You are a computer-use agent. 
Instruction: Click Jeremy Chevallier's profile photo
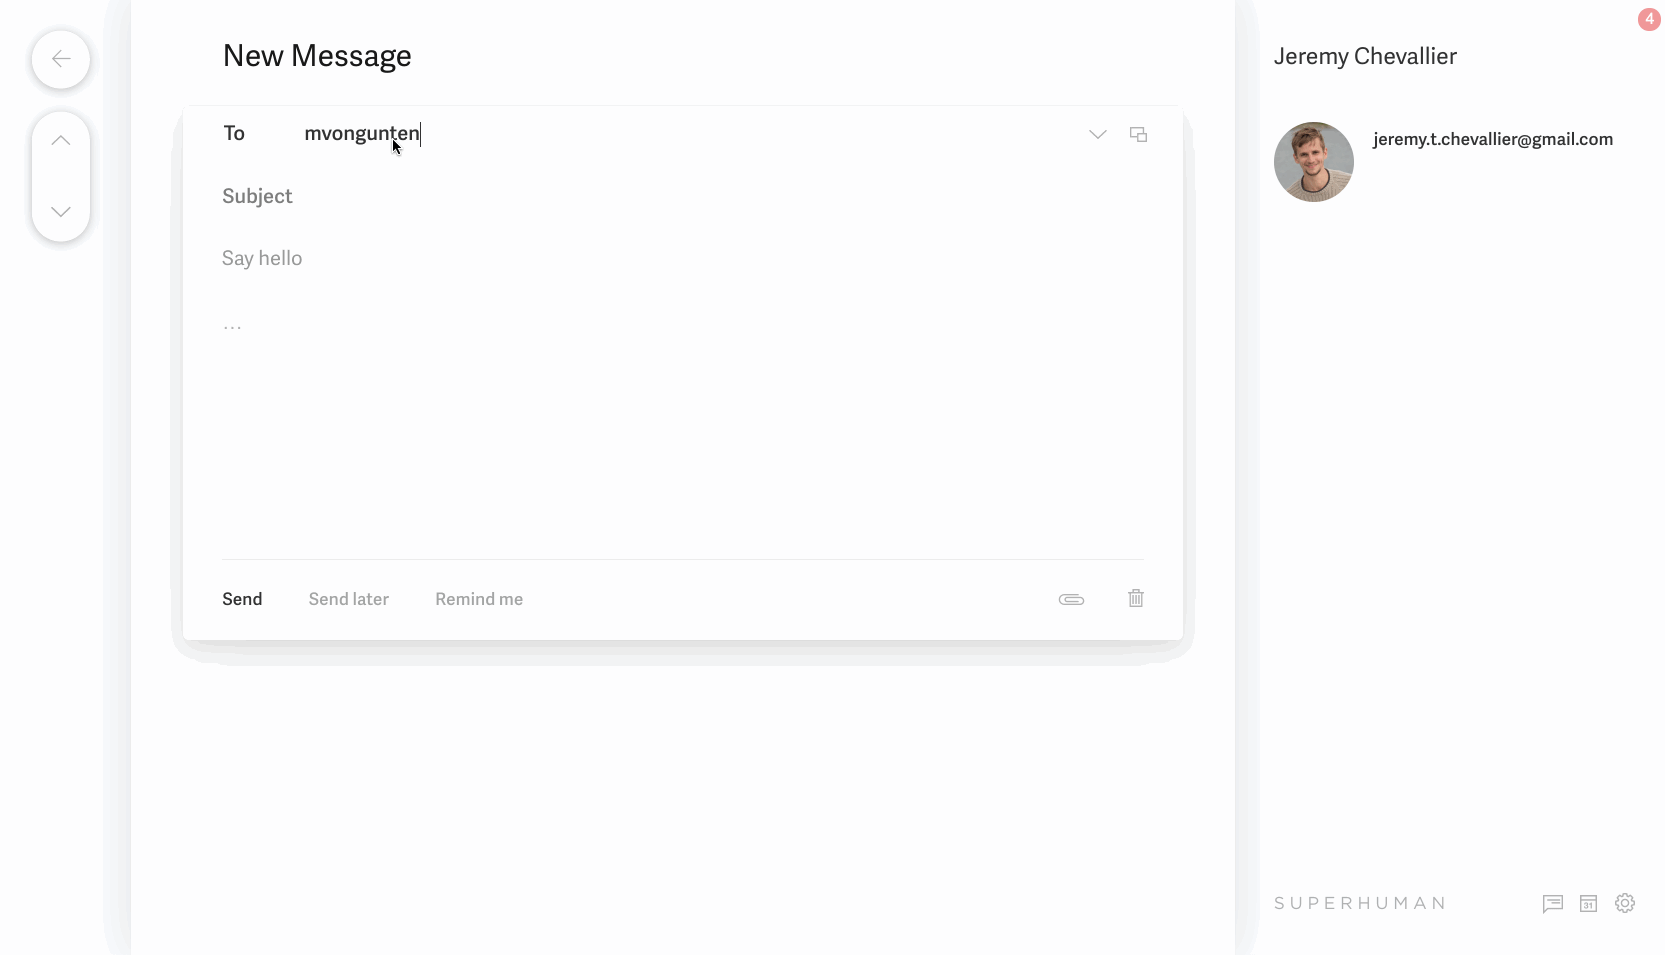click(x=1314, y=162)
